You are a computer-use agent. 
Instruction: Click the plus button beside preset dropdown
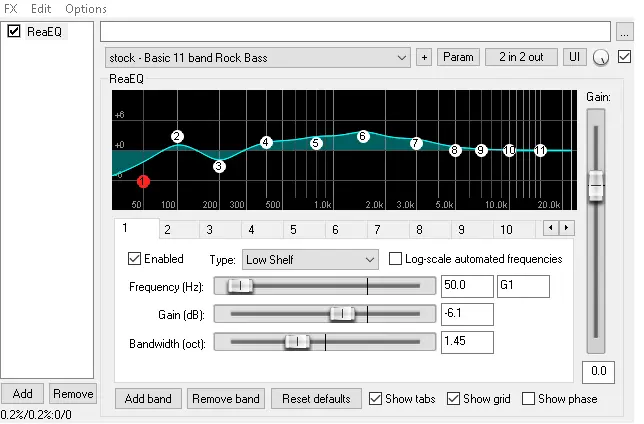pyautogui.click(x=424, y=57)
